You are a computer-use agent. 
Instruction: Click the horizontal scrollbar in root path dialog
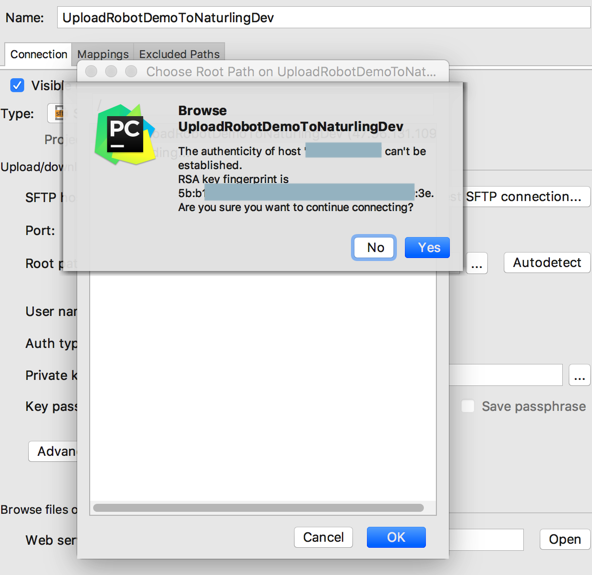pyautogui.click(x=259, y=508)
